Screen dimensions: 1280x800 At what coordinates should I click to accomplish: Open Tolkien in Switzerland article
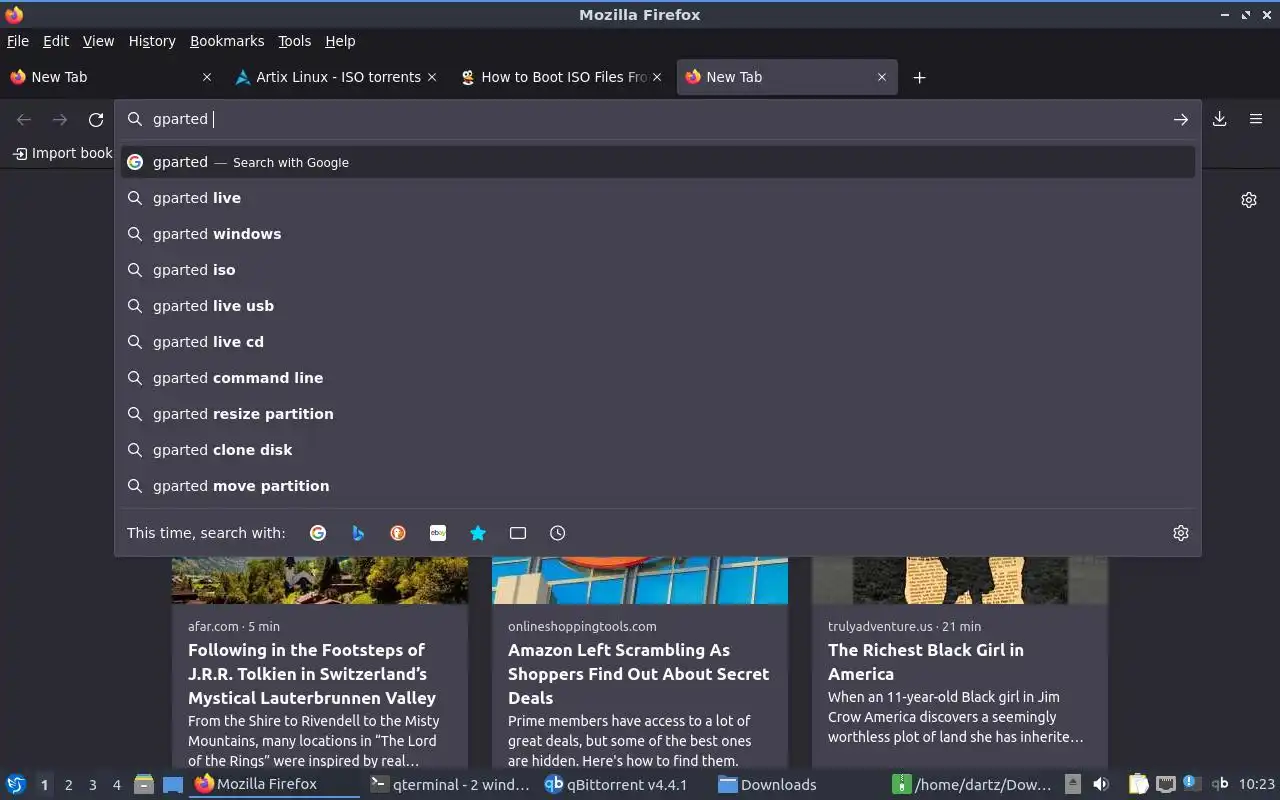click(312, 674)
